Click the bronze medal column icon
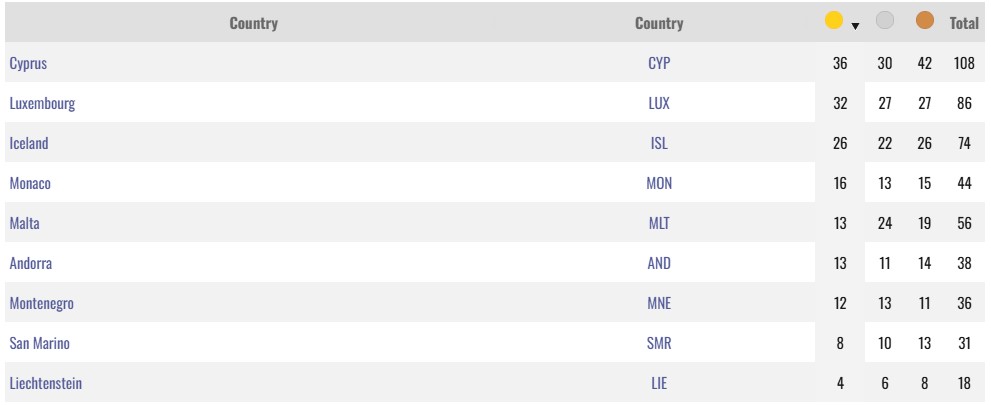The image size is (991, 405). coord(925,21)
